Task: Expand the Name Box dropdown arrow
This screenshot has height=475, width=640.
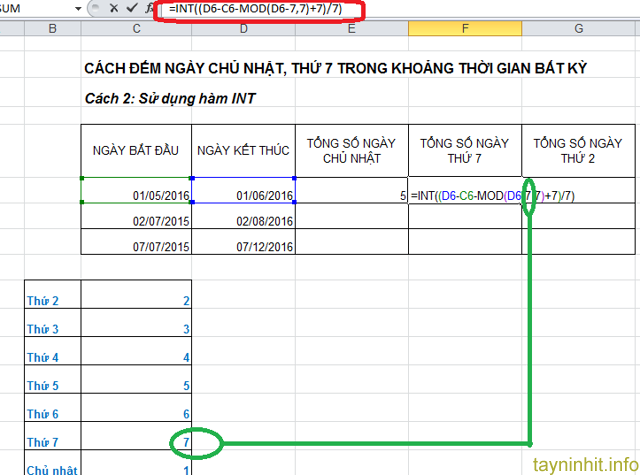Action: (x=78, y=8)
